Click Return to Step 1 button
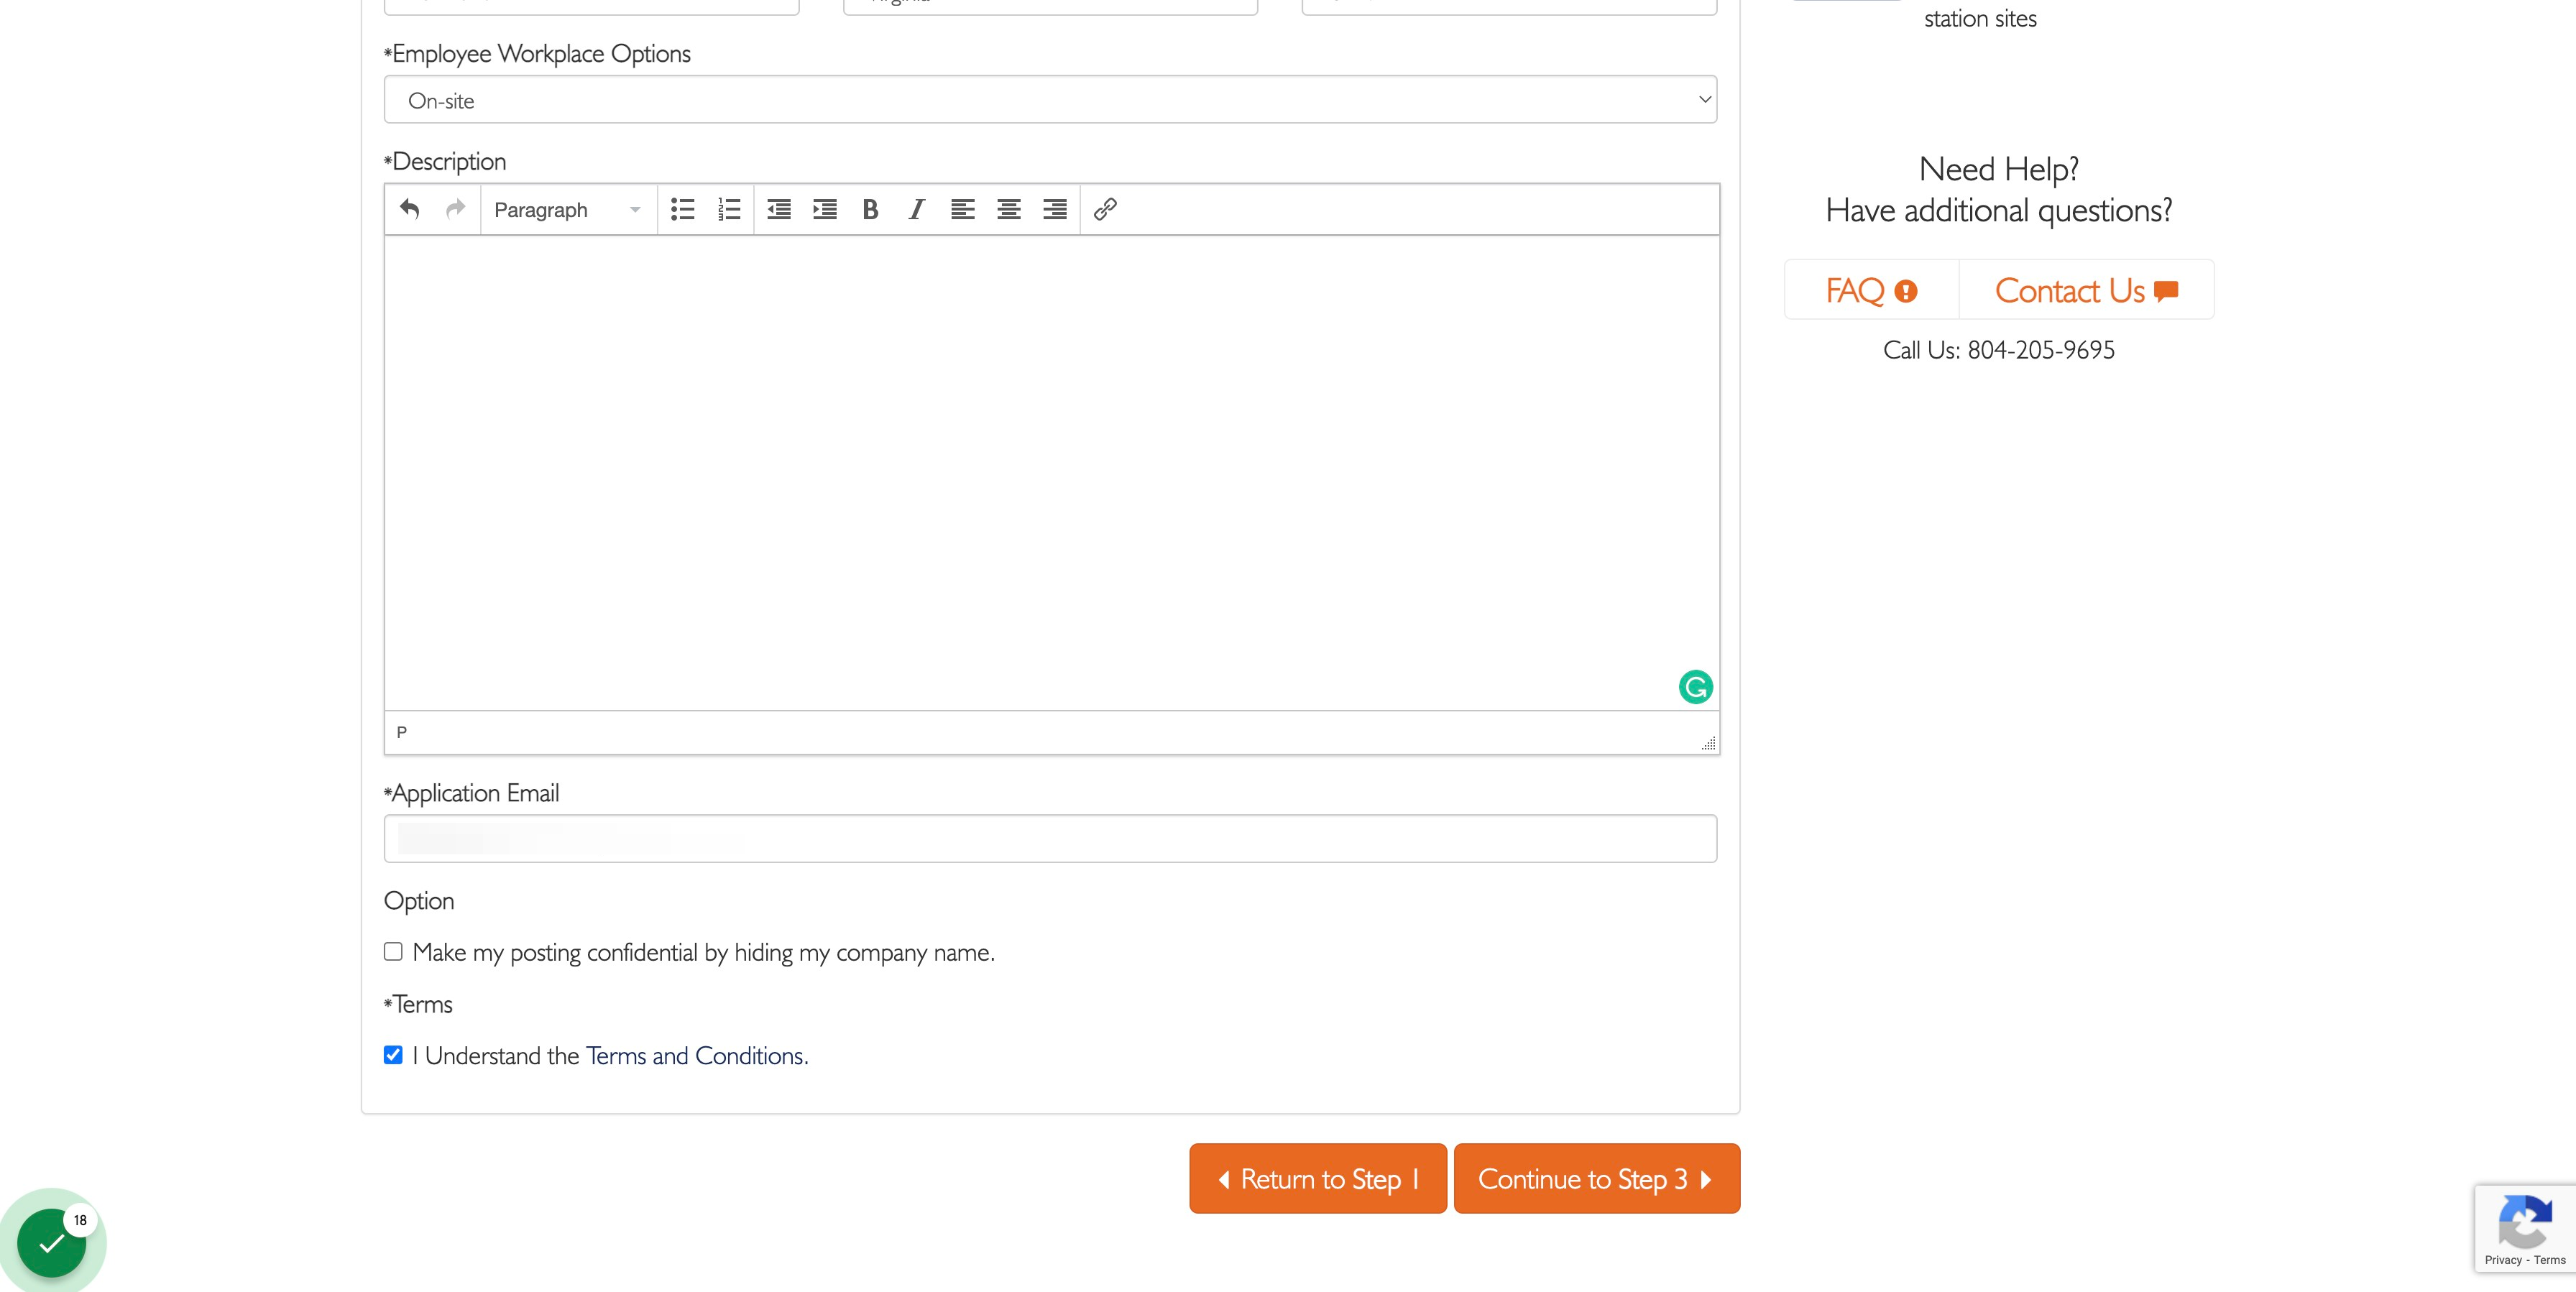The width and height of the screenshot is (2576, 1292). pyautogui.click(x=1318, y=1179)
